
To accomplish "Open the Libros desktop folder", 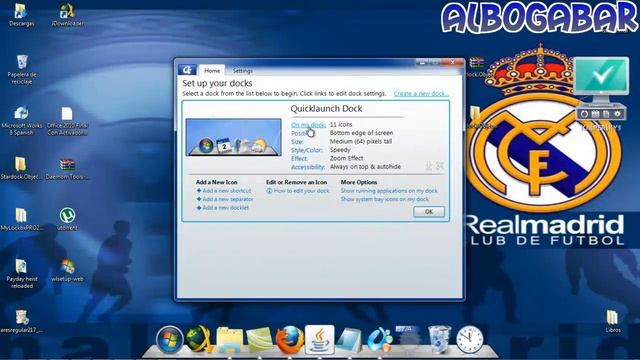I will 613,322.
